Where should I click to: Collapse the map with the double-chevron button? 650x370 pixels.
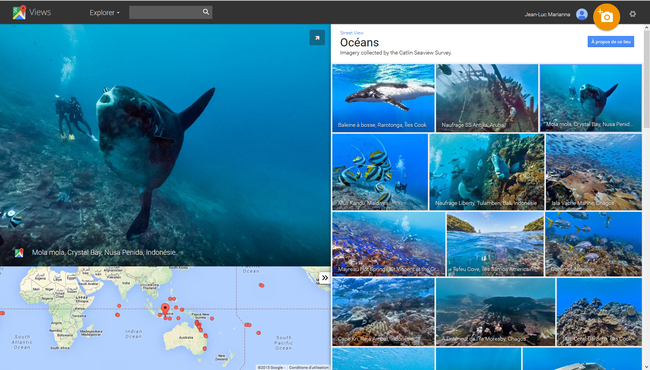tap(325, 278)
